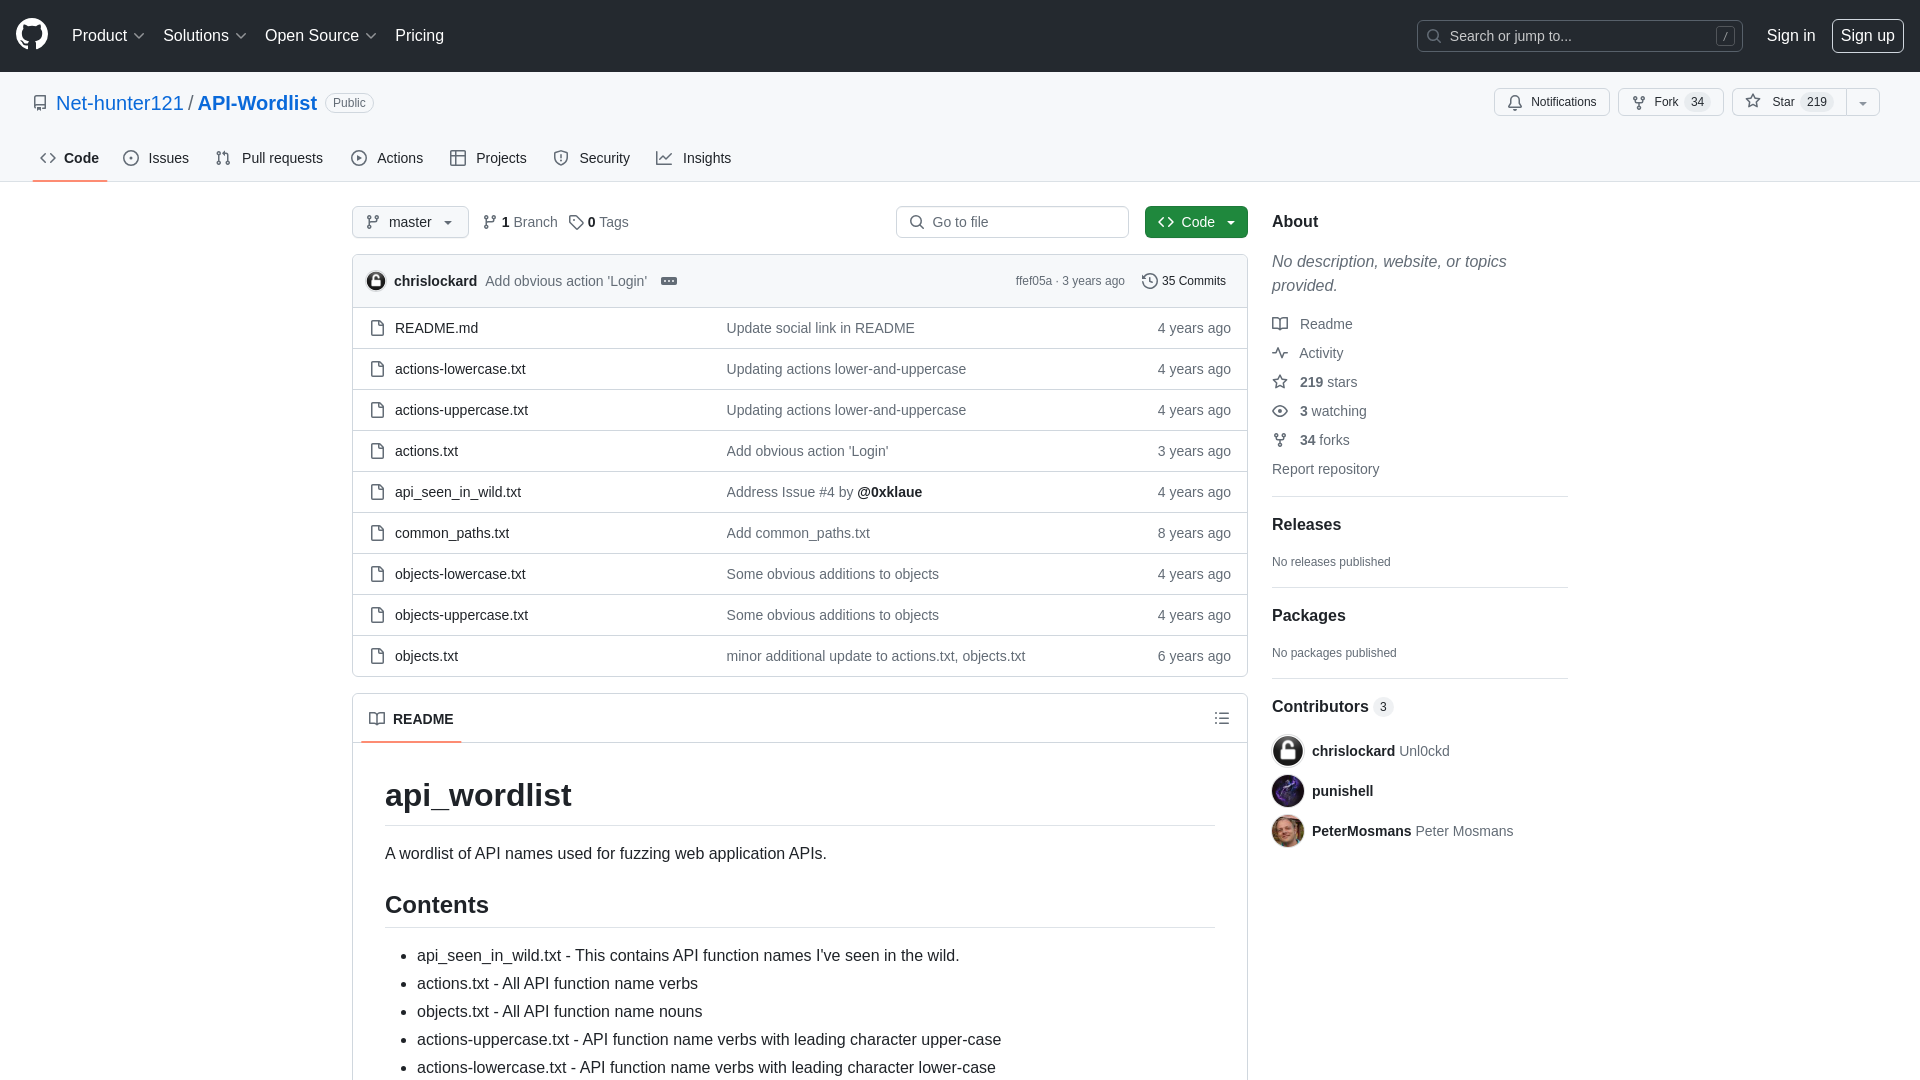Go to the Pull requests tab
This screenshot has width=1920, height=1080.
coord(269,158)
